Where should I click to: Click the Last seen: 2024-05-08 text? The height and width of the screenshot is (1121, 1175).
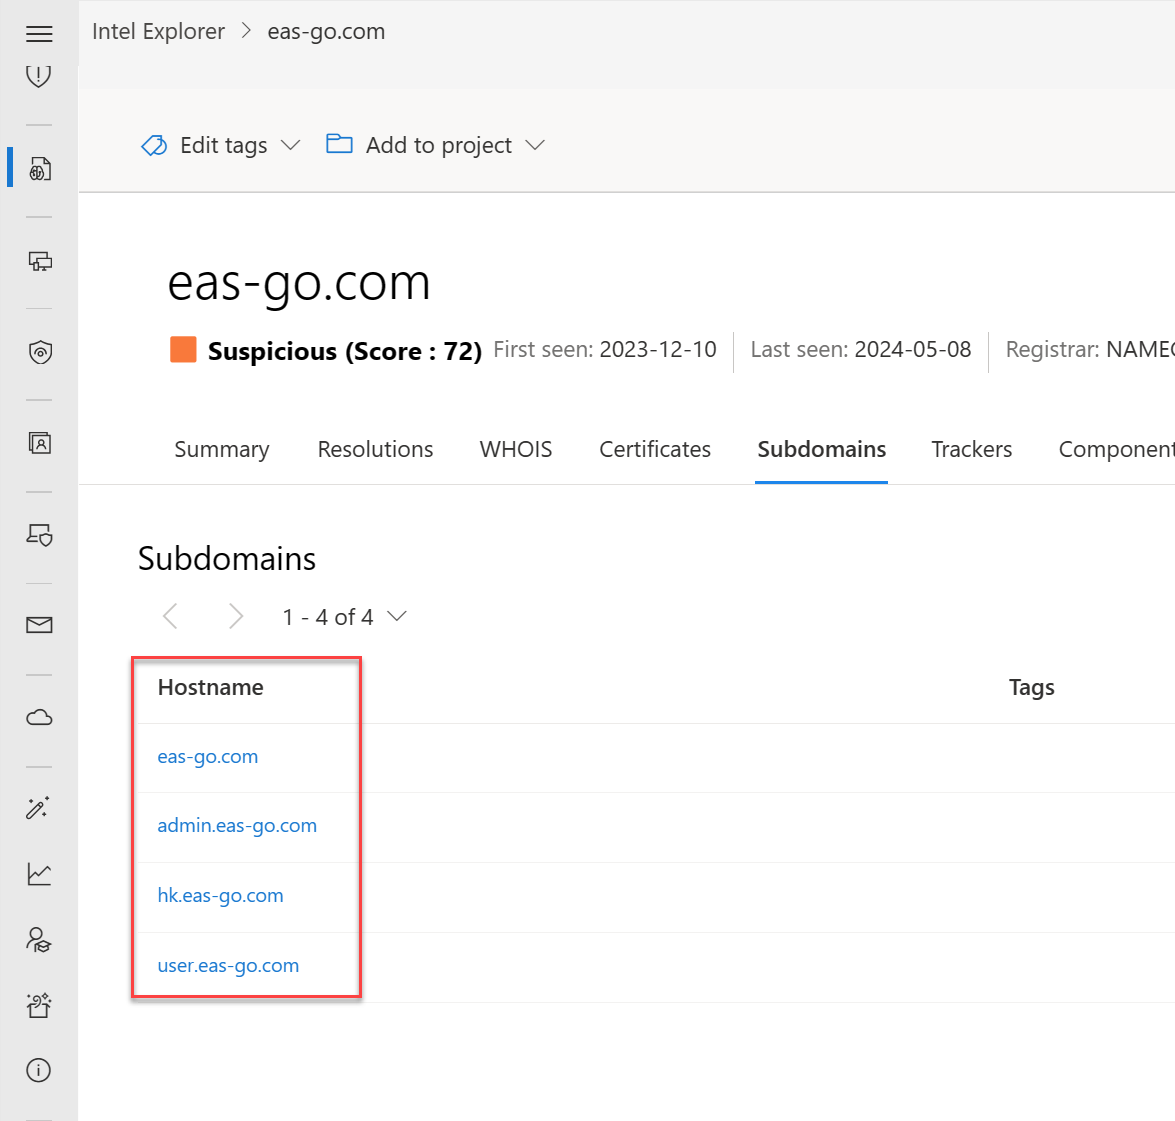tap(861, 349)
